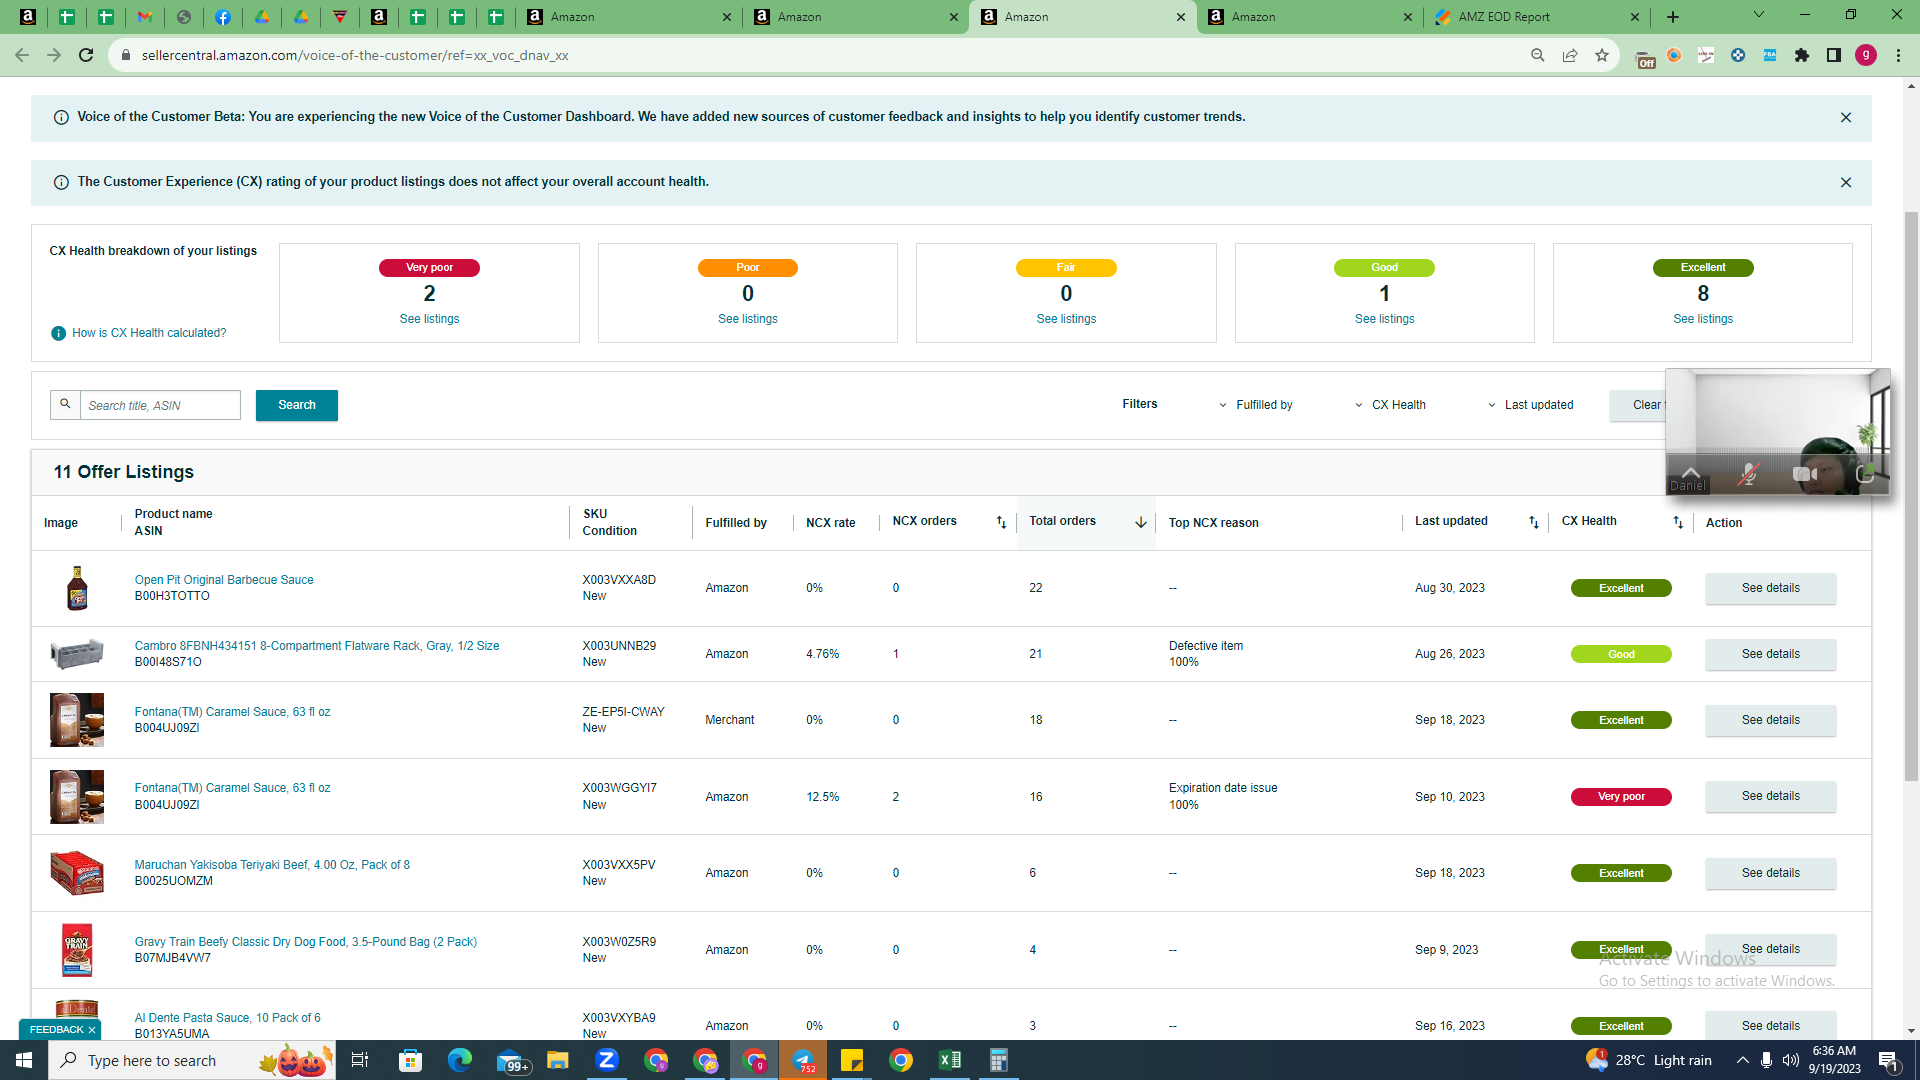This screenshot has height=1080, width=1920.
Task: Dismiss the CX rating account health banner
Action: [1846, 183]
